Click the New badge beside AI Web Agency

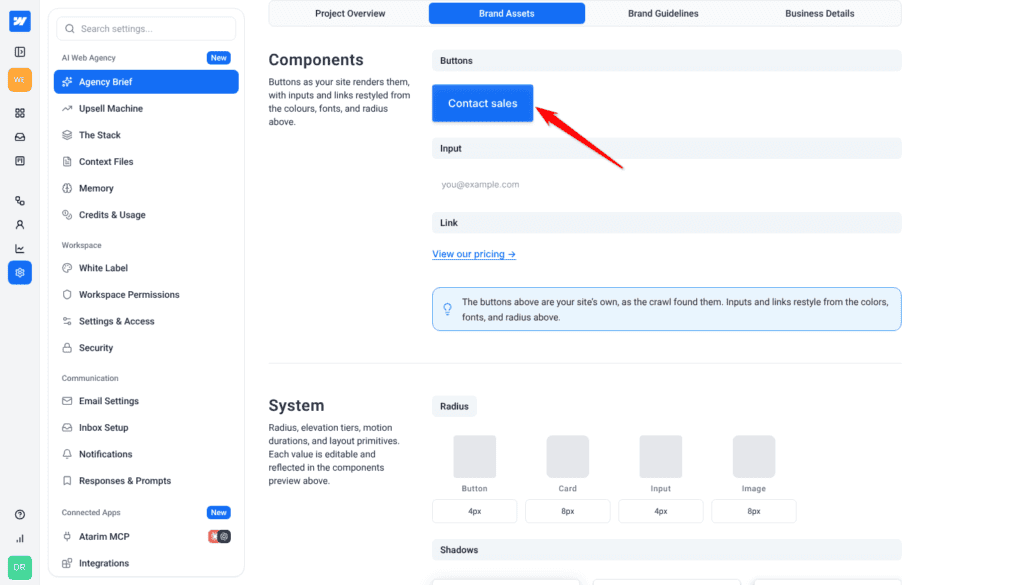point(219,57)
